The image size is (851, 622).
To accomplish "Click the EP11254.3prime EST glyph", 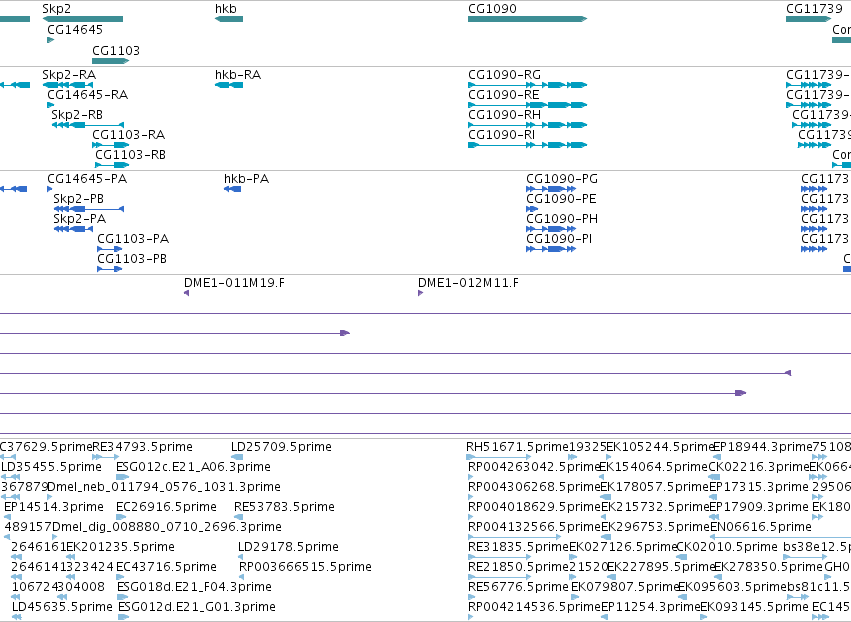I will [605, 617].
